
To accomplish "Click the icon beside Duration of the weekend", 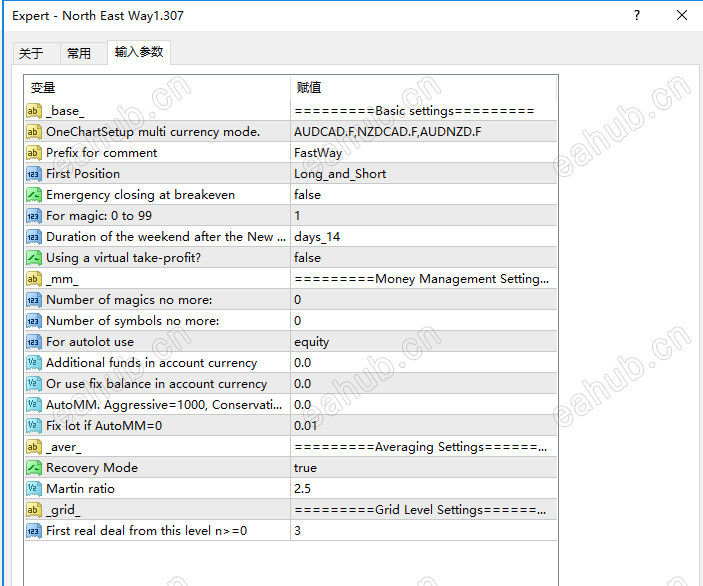I will (x=34, y=237).
